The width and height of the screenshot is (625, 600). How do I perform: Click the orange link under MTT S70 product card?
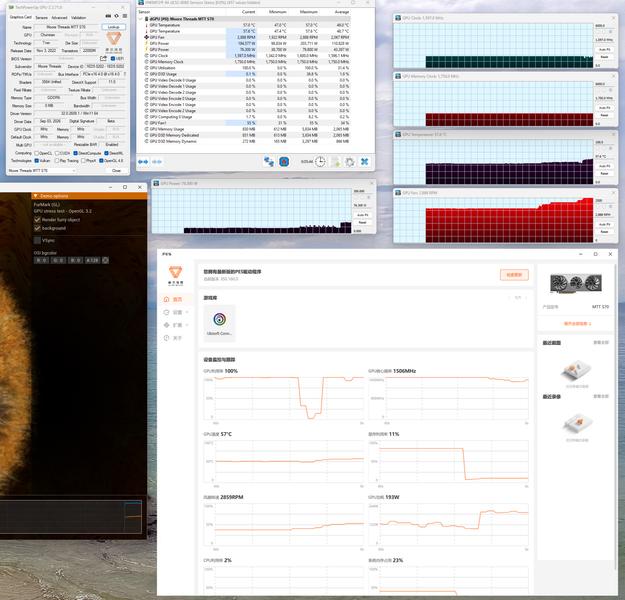tap(577, 323)
